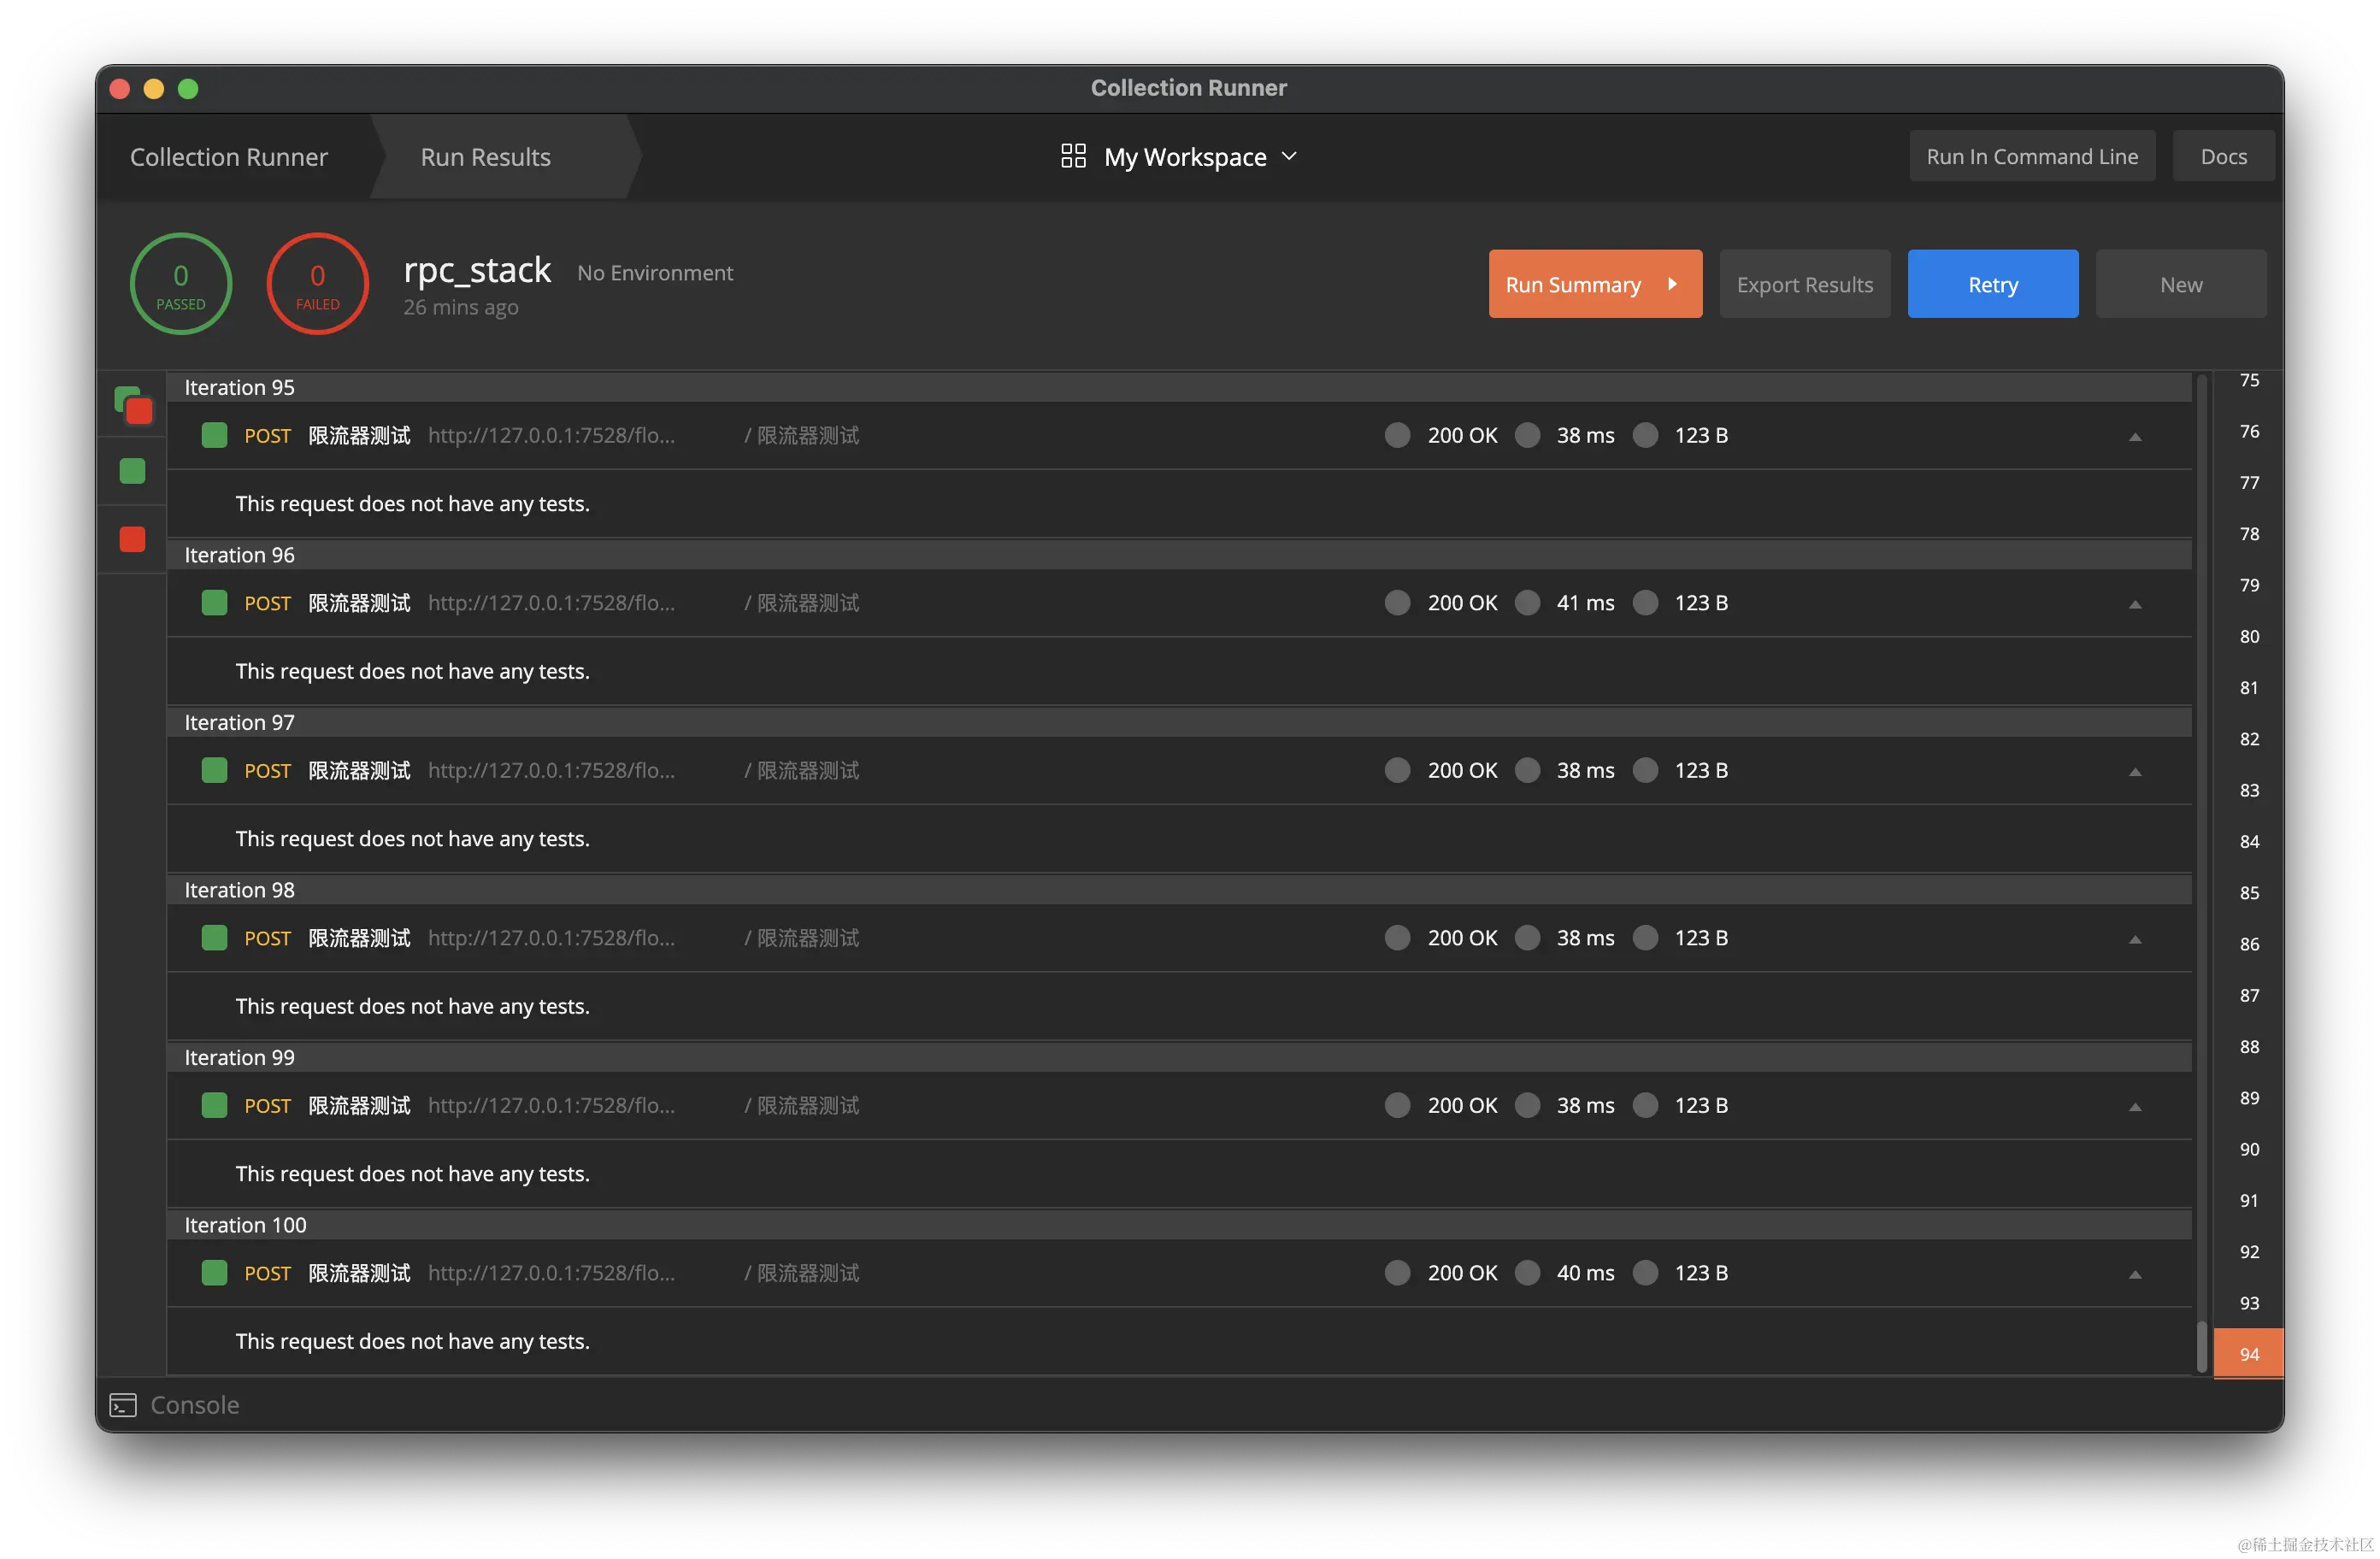Click response time dot beside 41 ms

tap(1527, 603)
